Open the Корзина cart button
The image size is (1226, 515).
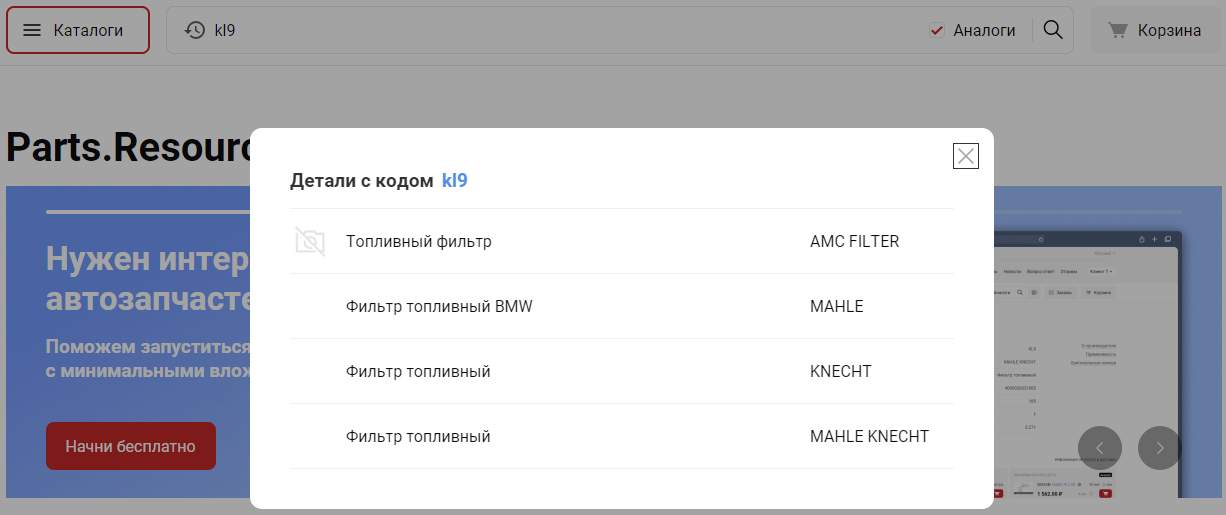(1154, 30)
